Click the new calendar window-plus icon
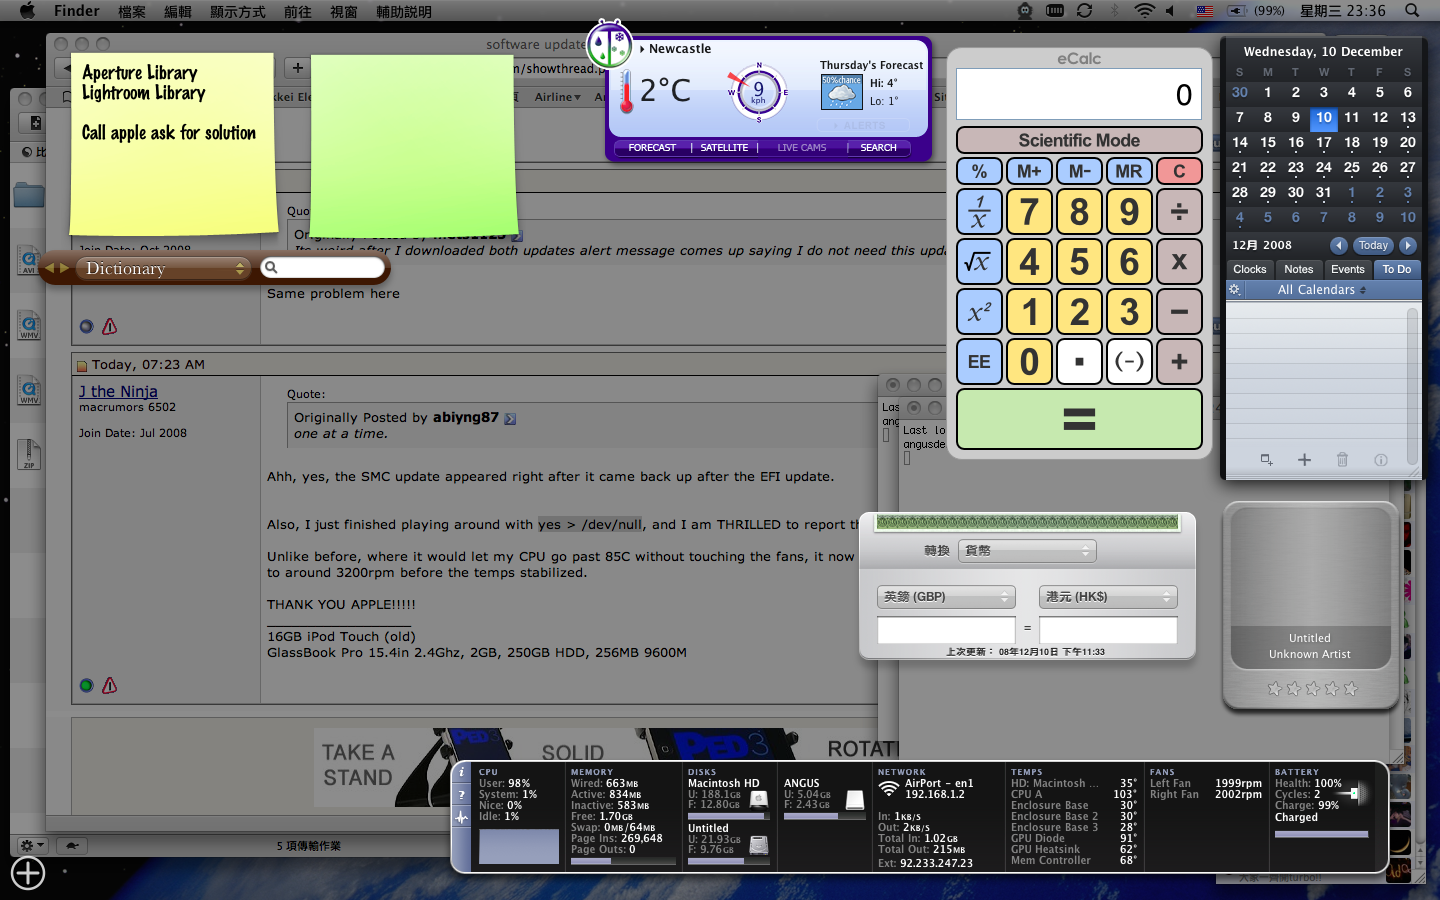Viewport: 1440px width, 900px height. point(1266,460)
